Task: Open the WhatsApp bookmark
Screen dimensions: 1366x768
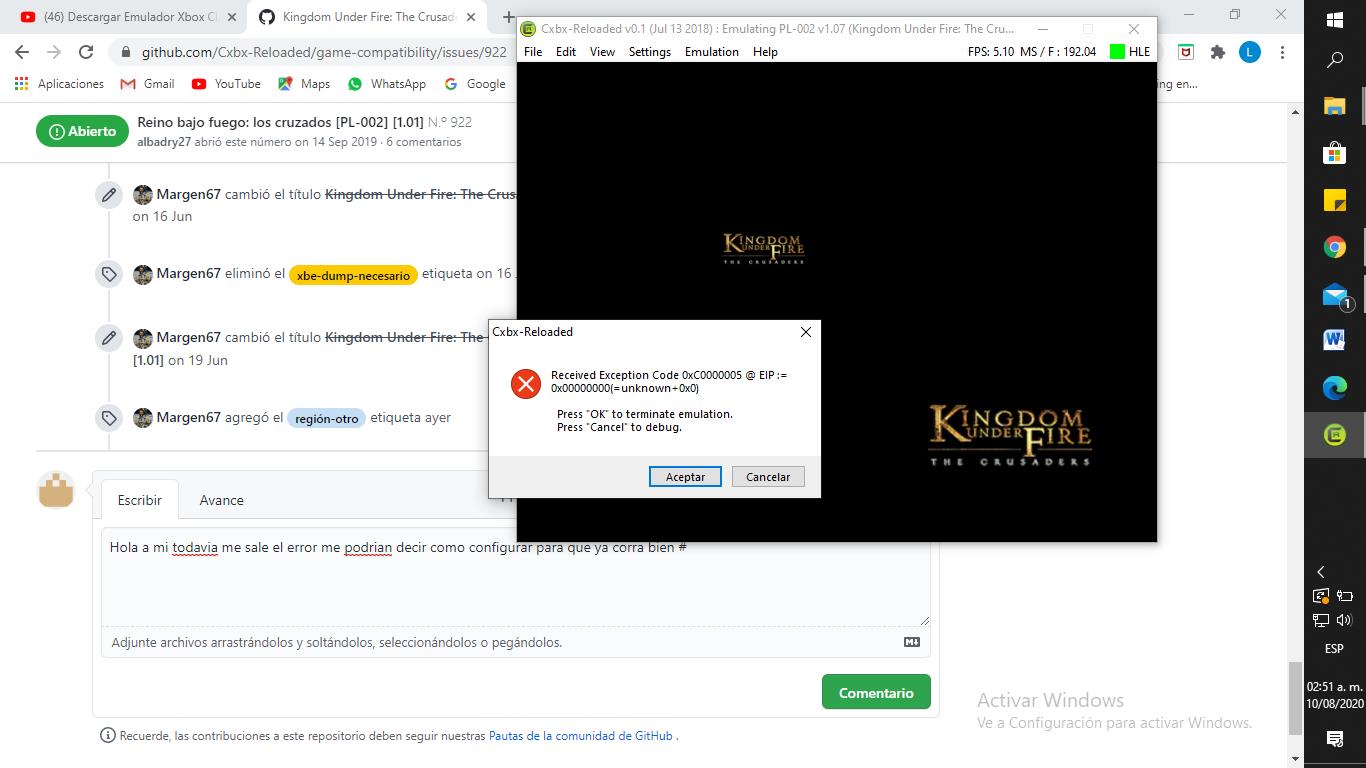Action: pos(387,84)
